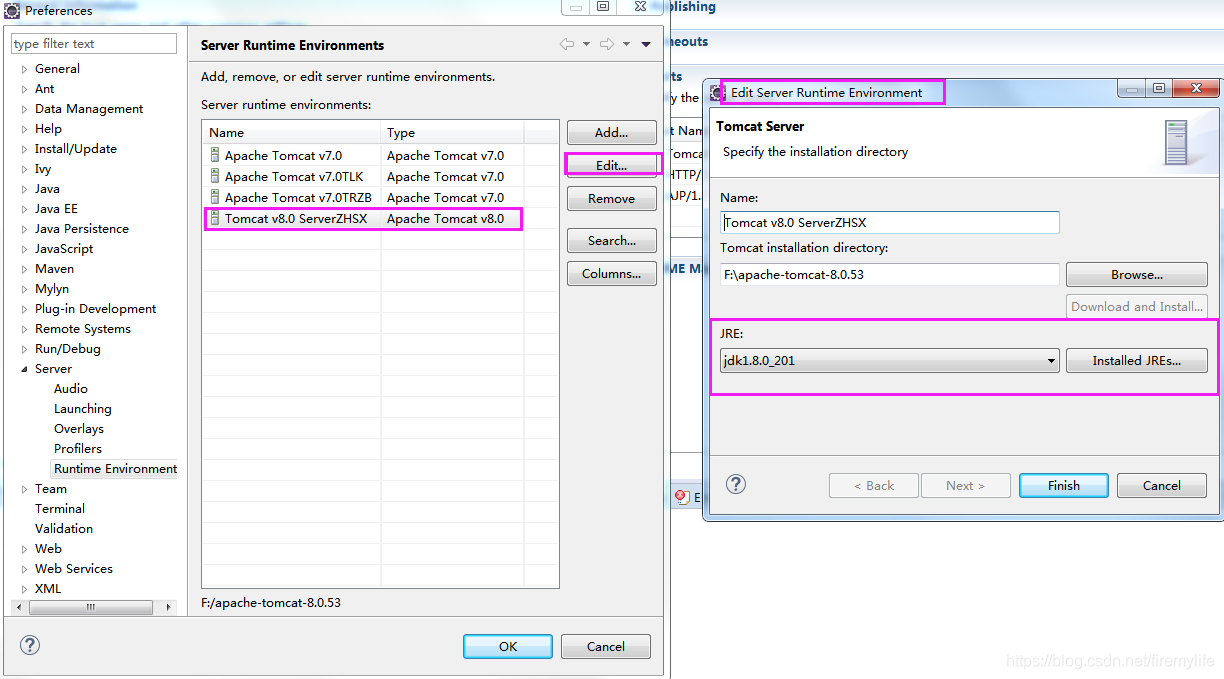Expand the Team tree node

[25, 489]
